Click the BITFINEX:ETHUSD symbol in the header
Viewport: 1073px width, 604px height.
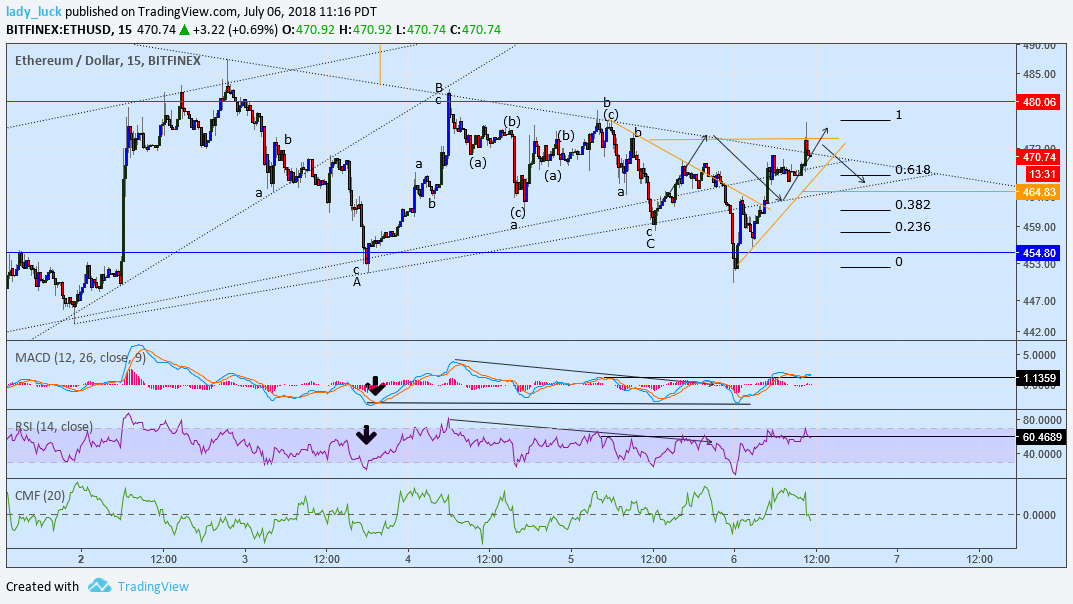click(x=60, y=30)
